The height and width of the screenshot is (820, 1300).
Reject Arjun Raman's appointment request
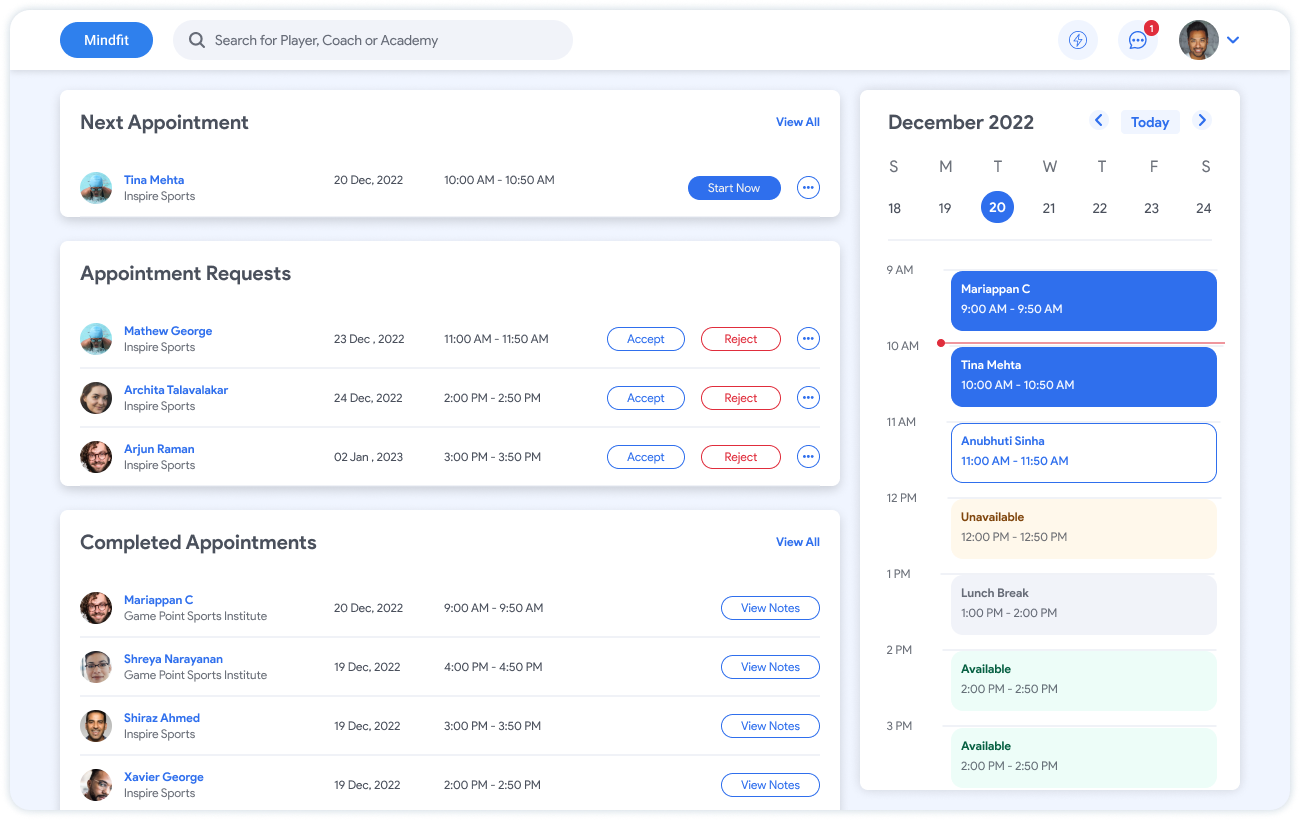click(741, 457)
